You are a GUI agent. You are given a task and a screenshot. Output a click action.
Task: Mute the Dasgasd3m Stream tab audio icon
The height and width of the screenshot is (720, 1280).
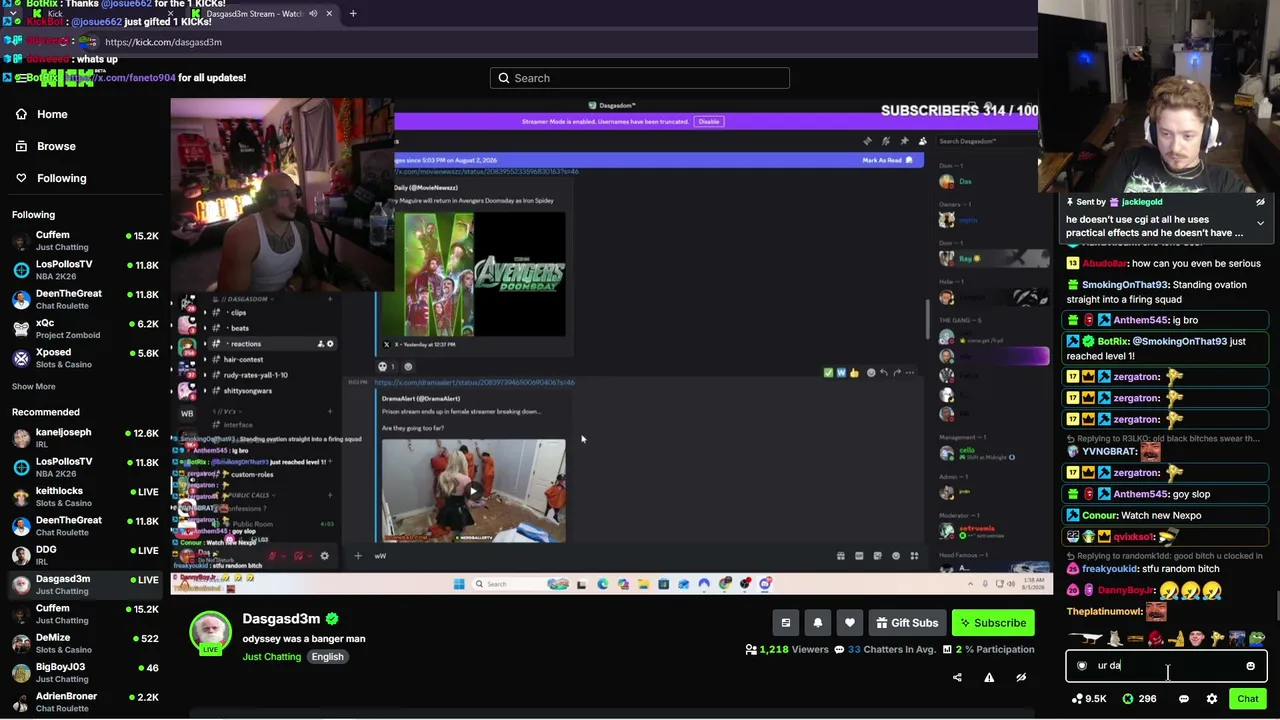[313, 14]
